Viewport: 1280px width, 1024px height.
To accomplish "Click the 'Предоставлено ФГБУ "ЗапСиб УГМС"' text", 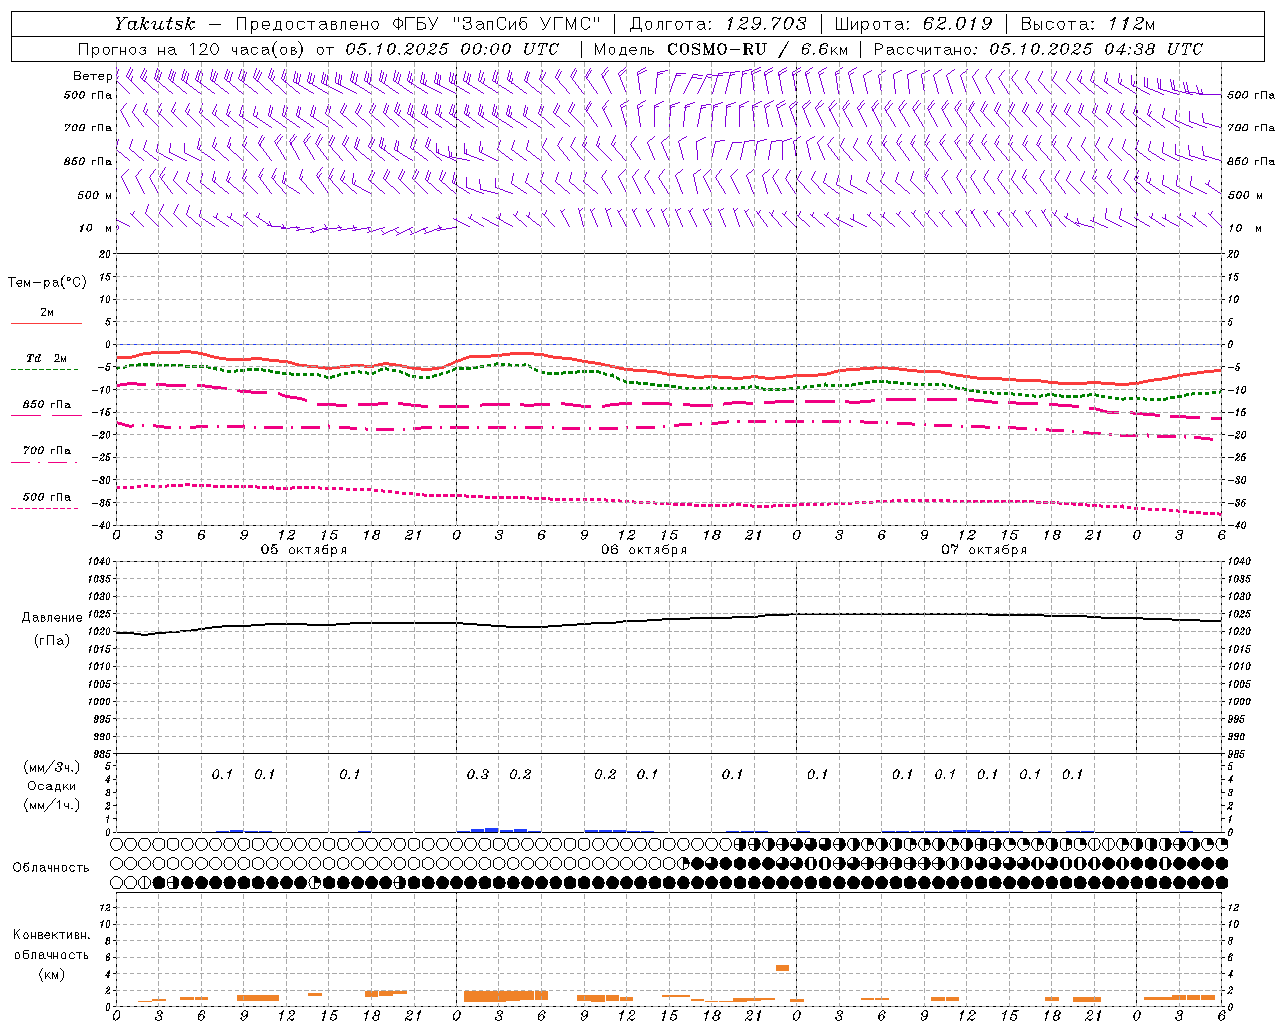I will click(418, 24).
